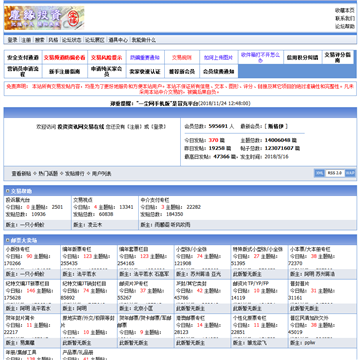The width and height of the screenshot is (360, 360).
Task: Open the 年册/集邮工具 board
Action: click(x=21, y=352)
